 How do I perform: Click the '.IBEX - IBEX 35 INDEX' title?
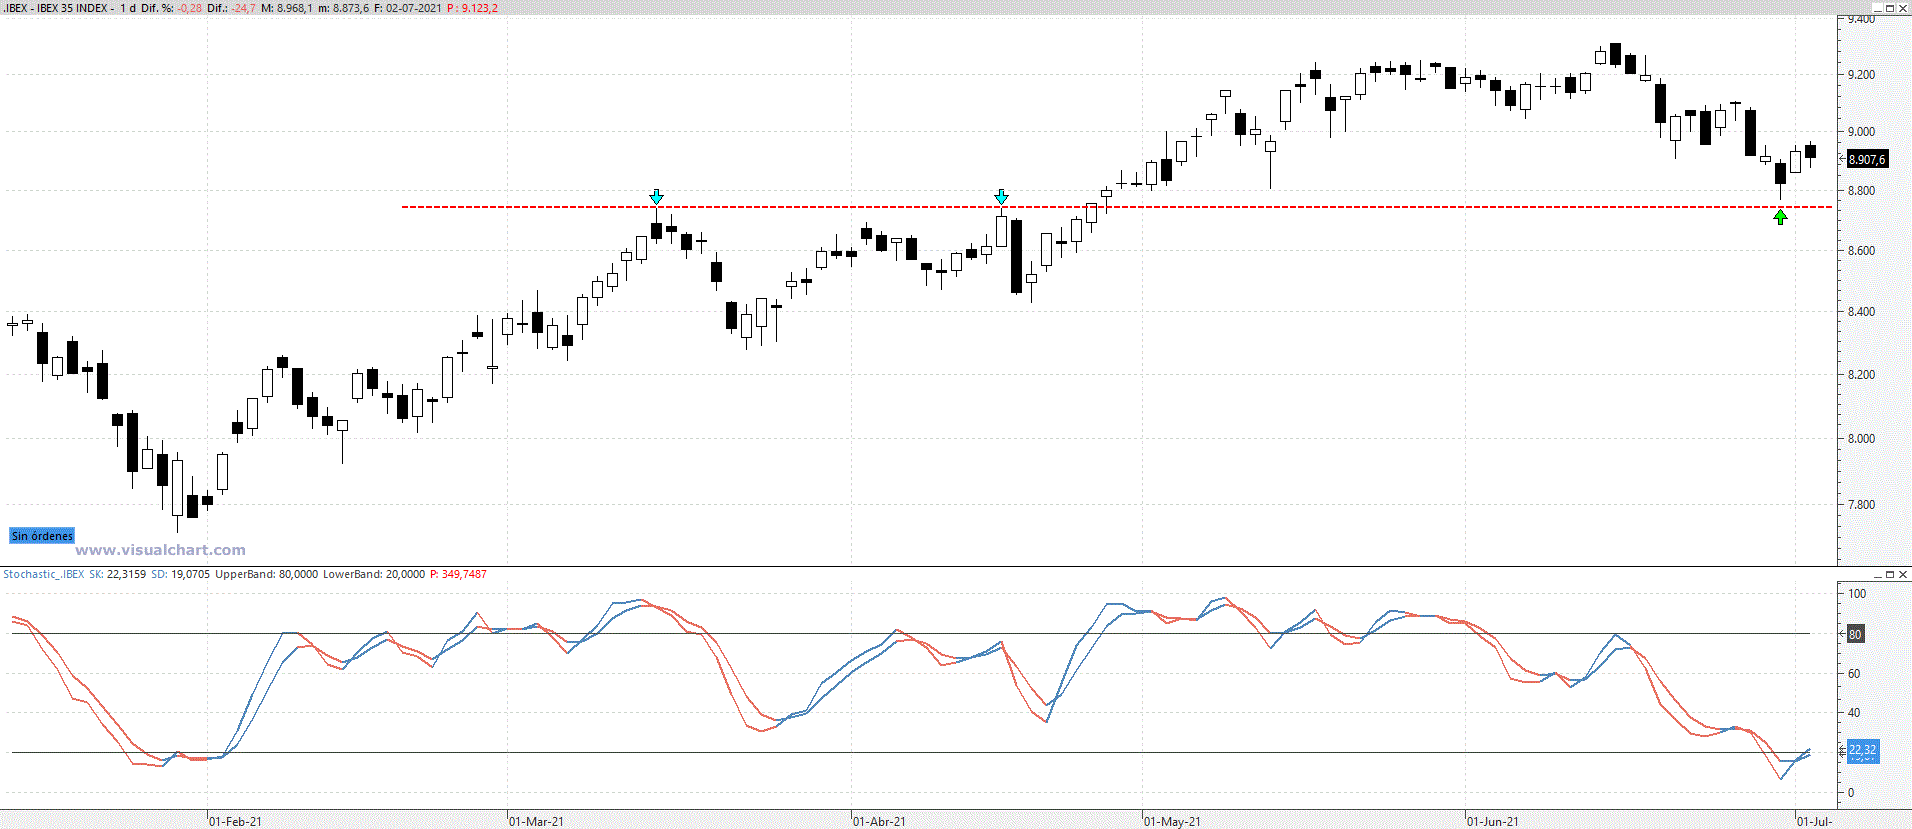coord(58,8)
